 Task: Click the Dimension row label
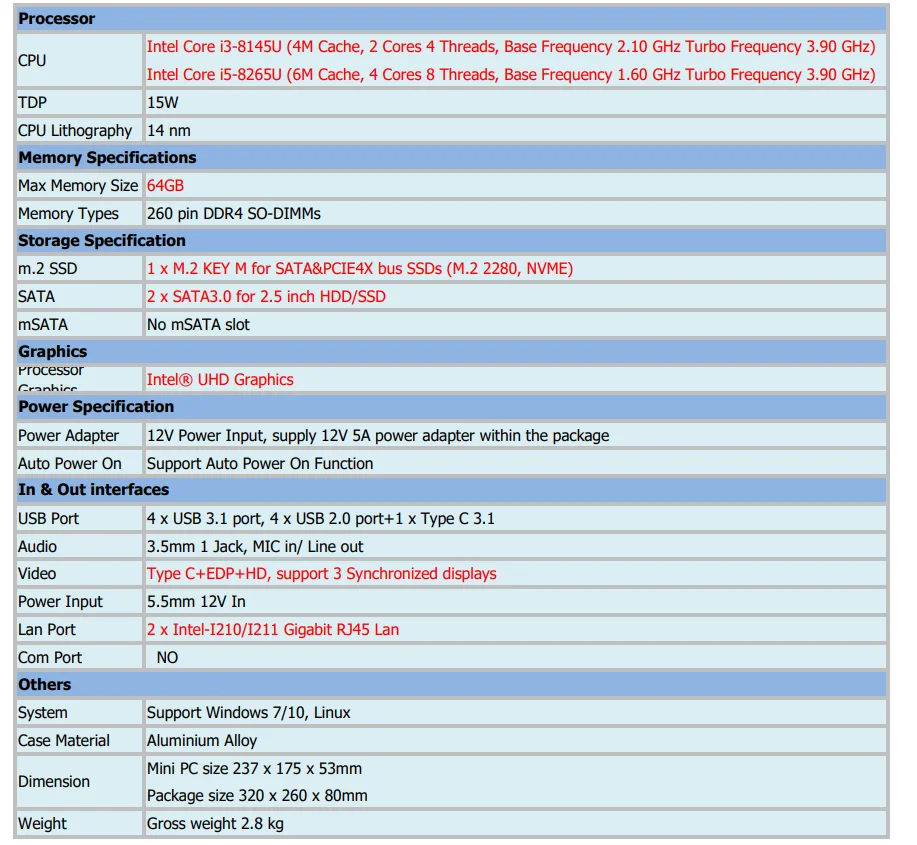54,782
